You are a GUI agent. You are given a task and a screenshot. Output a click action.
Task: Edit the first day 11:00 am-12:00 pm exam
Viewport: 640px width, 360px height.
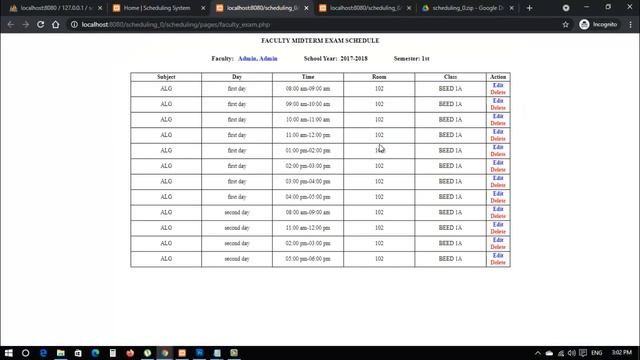(x=498, y=132)
